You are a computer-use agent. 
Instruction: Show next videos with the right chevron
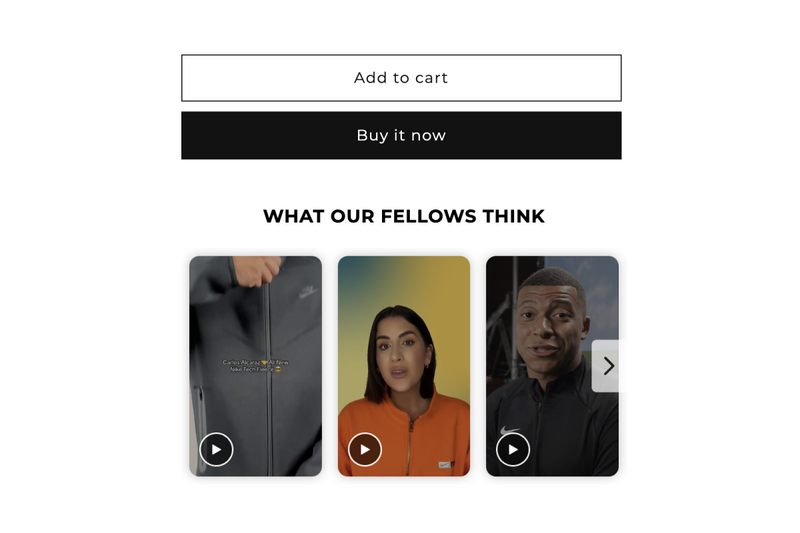click(x=608, y=366)
